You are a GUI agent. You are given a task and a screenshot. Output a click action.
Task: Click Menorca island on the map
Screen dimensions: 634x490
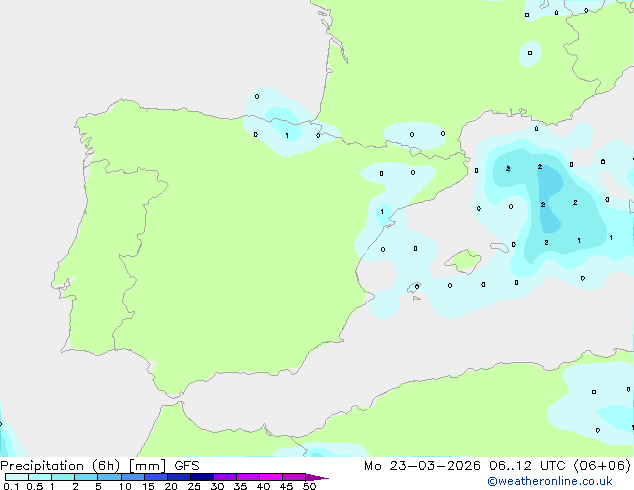[x=500, y=247]
